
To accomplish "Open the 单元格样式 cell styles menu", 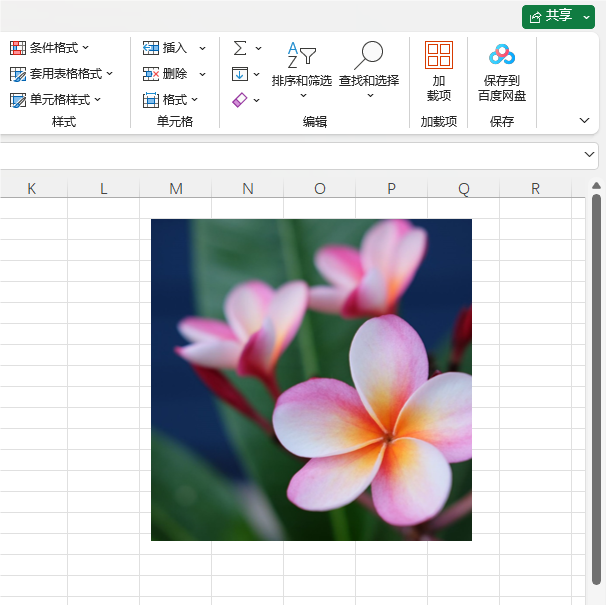I will pyautogui.click(x=55, y=100).
